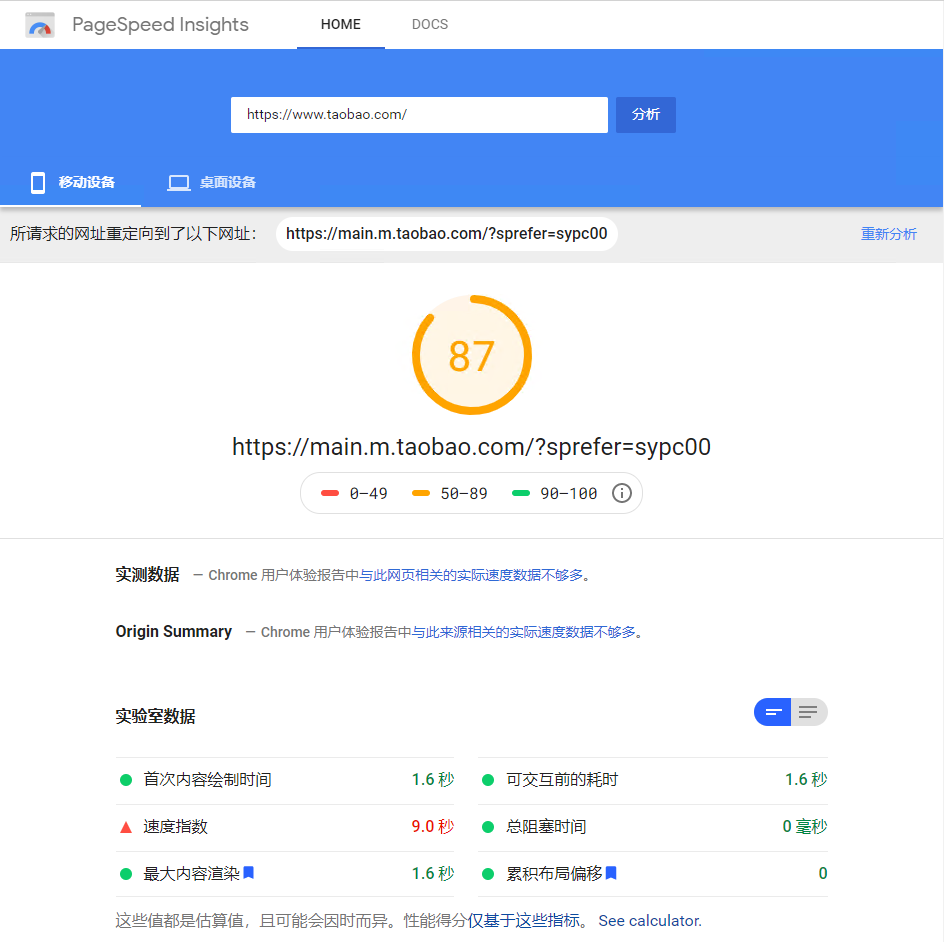Click the 桌面设备 tab label

(x=229, y=182)
